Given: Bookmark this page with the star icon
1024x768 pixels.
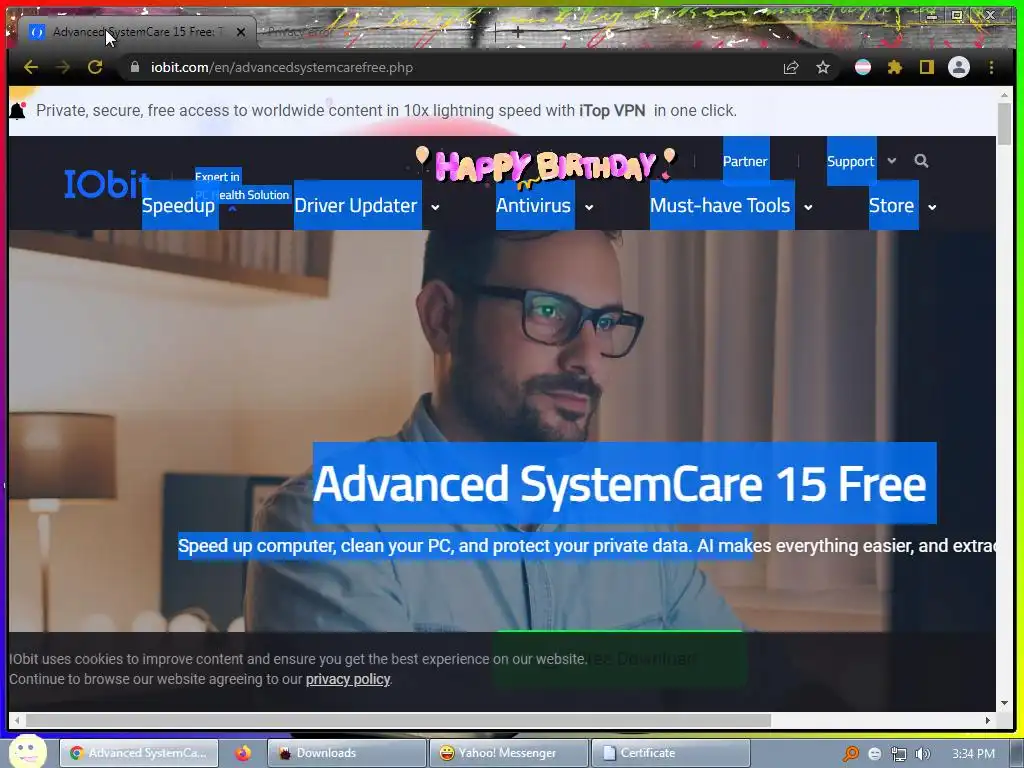Looking at the screenshot, I should [823, 67].
